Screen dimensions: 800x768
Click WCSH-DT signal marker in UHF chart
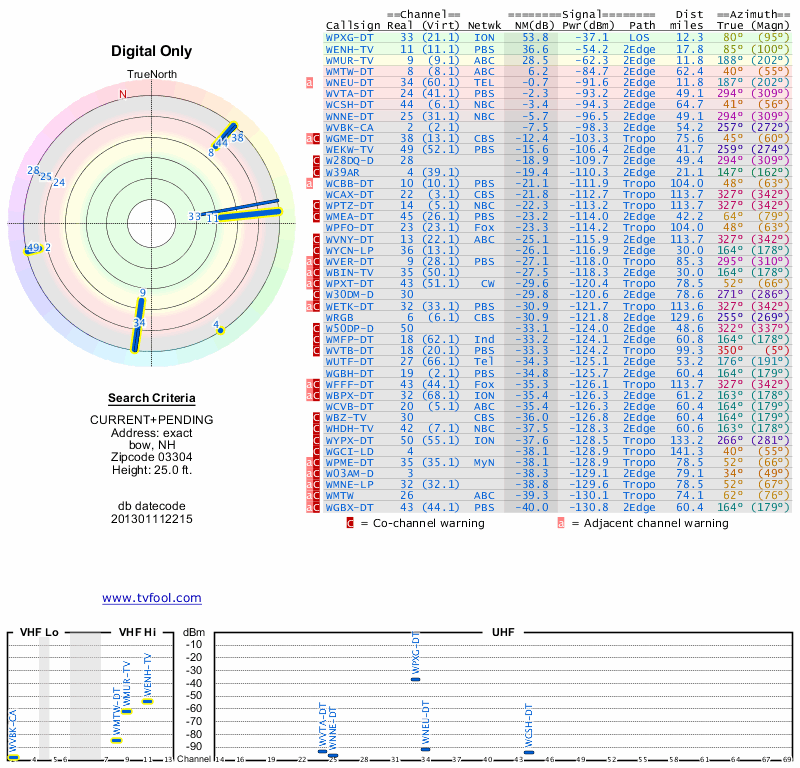[x=529, y=752]
